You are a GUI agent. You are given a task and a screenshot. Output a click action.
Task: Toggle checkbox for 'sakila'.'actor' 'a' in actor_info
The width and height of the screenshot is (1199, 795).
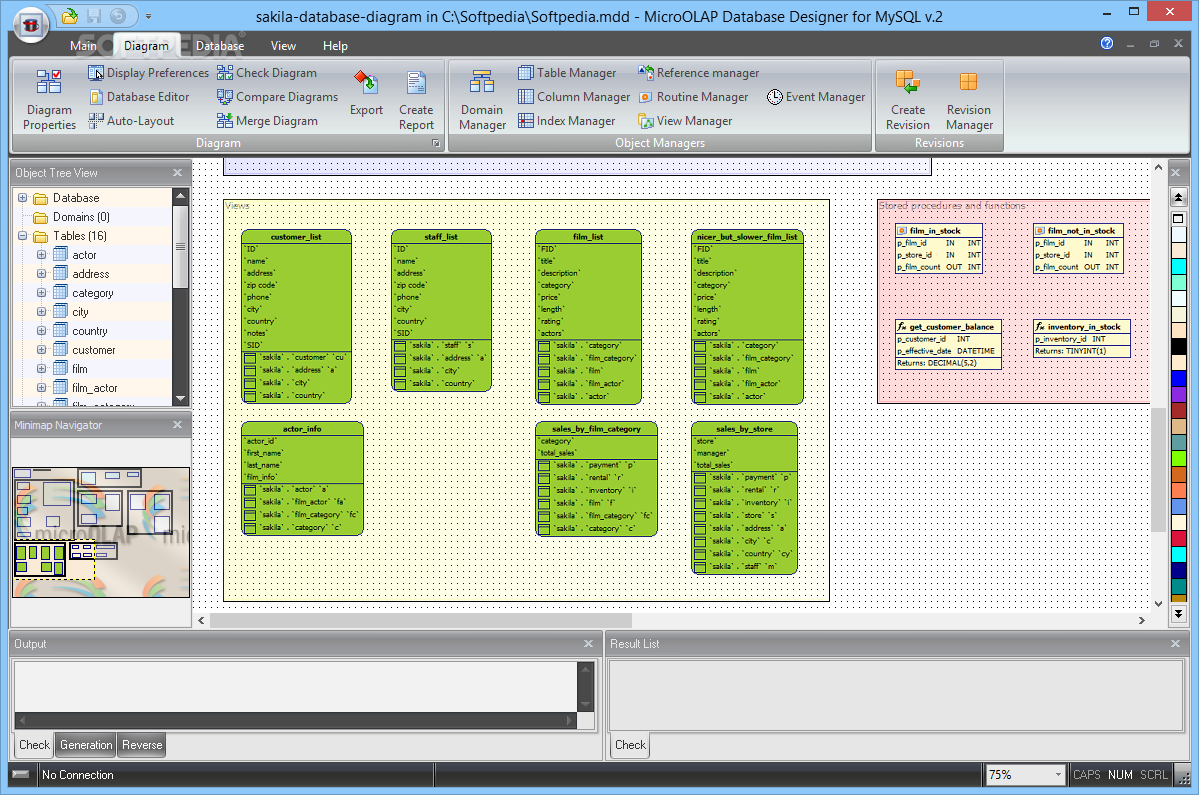(x=250, y=489)
